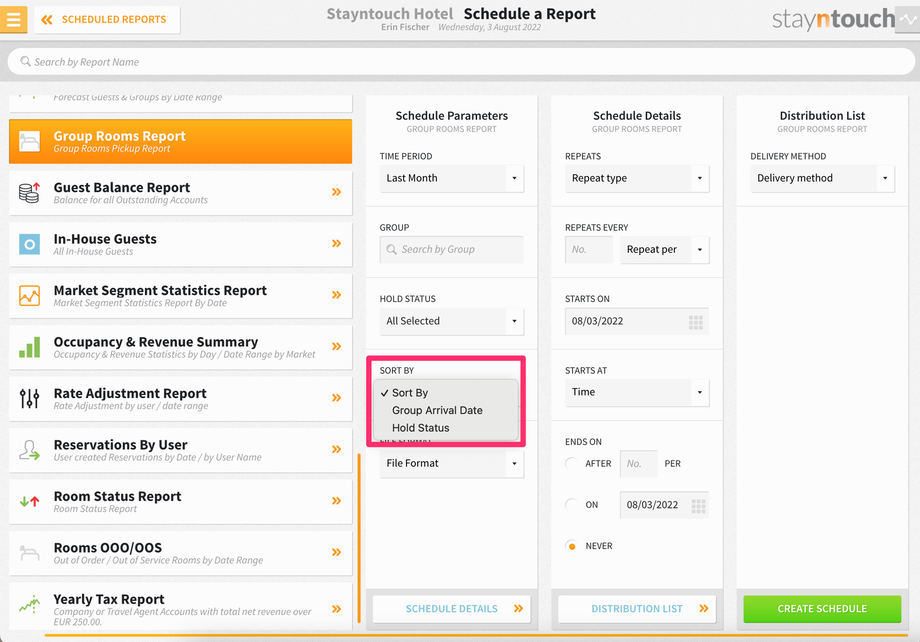Click the Yearly Tax Report graph icon
Image resolution: width=920 pixels, height=642 pixels.
(29, 604)
